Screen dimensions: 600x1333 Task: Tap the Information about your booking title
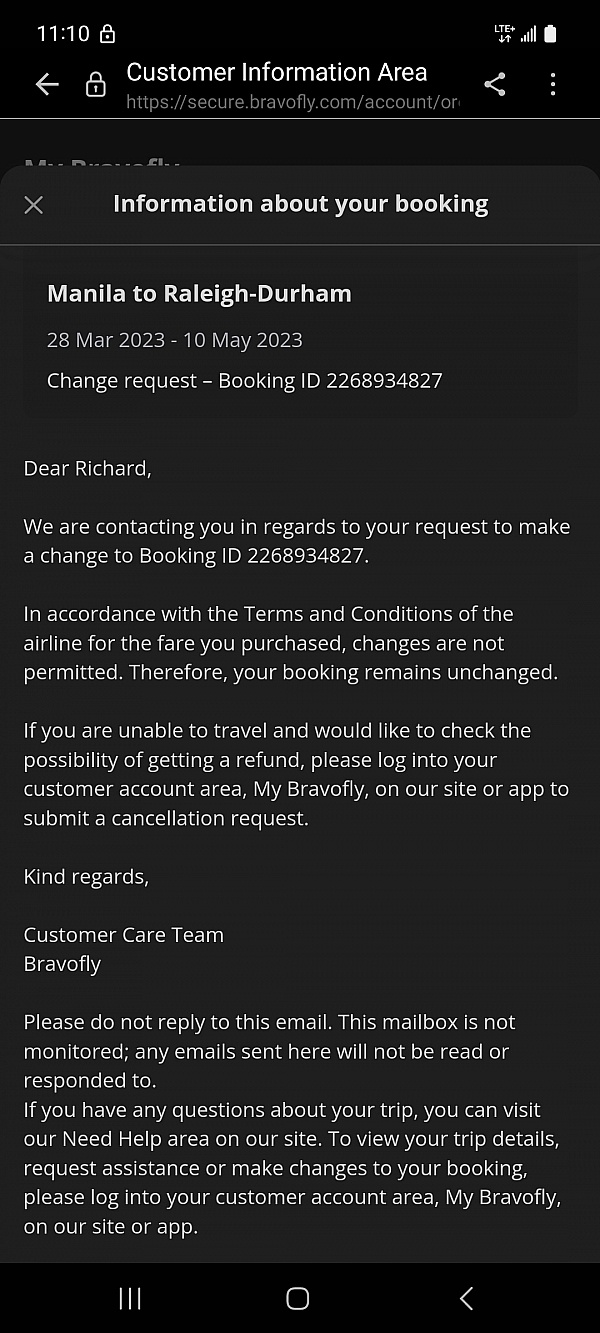(x=300, y=204)
